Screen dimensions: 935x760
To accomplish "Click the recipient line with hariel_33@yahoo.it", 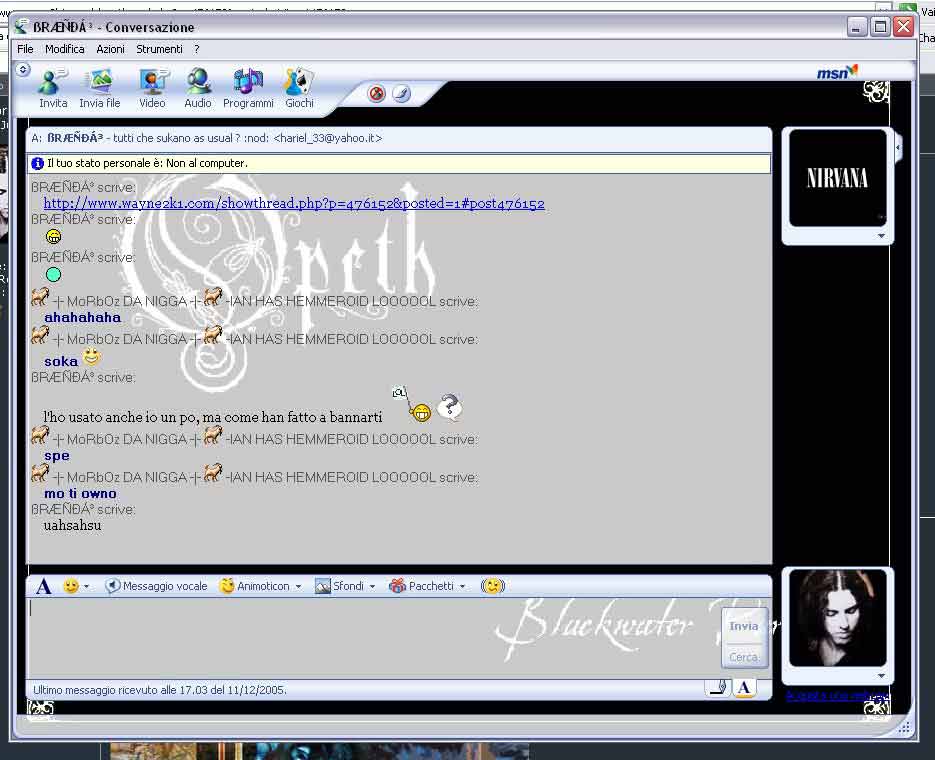I will (x=206, y=138).
